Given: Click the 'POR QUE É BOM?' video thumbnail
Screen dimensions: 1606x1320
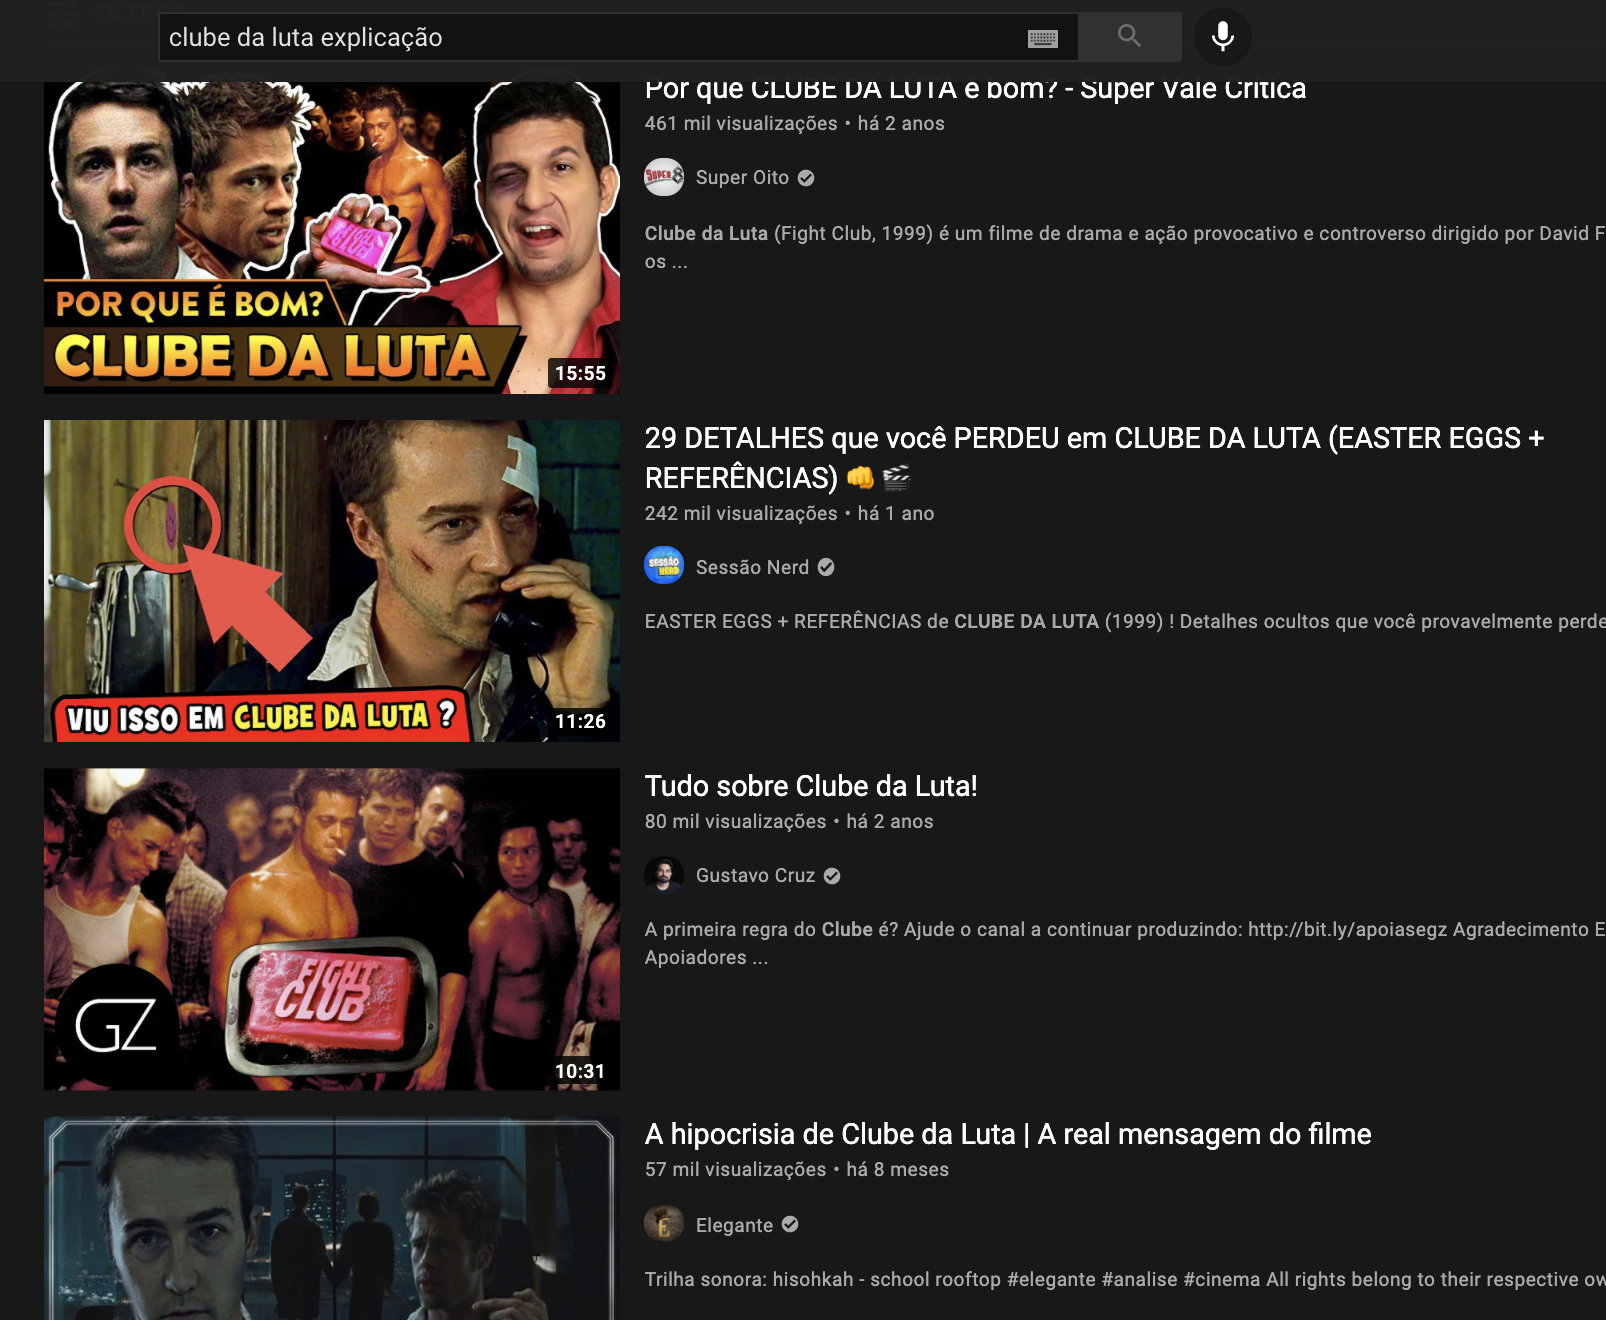Looking at the screenshot, I should click(x=331, y=235).
